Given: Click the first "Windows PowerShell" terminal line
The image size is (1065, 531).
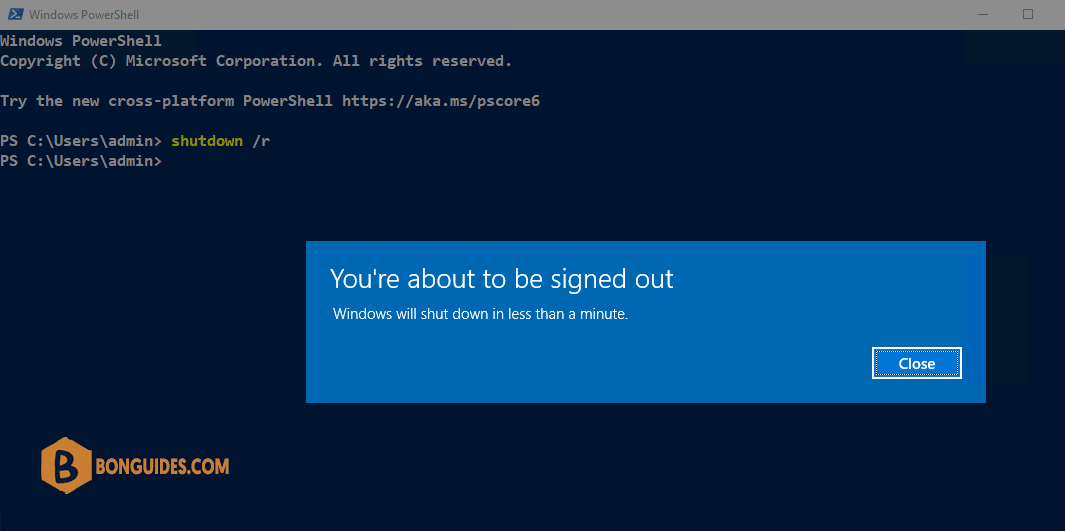Looking at the screenshot, I should [x=81, y=41].
